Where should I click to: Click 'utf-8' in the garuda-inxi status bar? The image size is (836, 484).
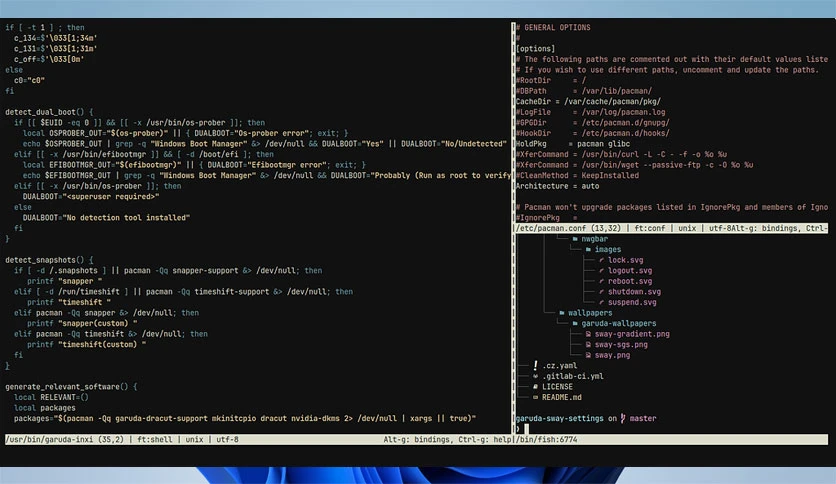point(228,440)
